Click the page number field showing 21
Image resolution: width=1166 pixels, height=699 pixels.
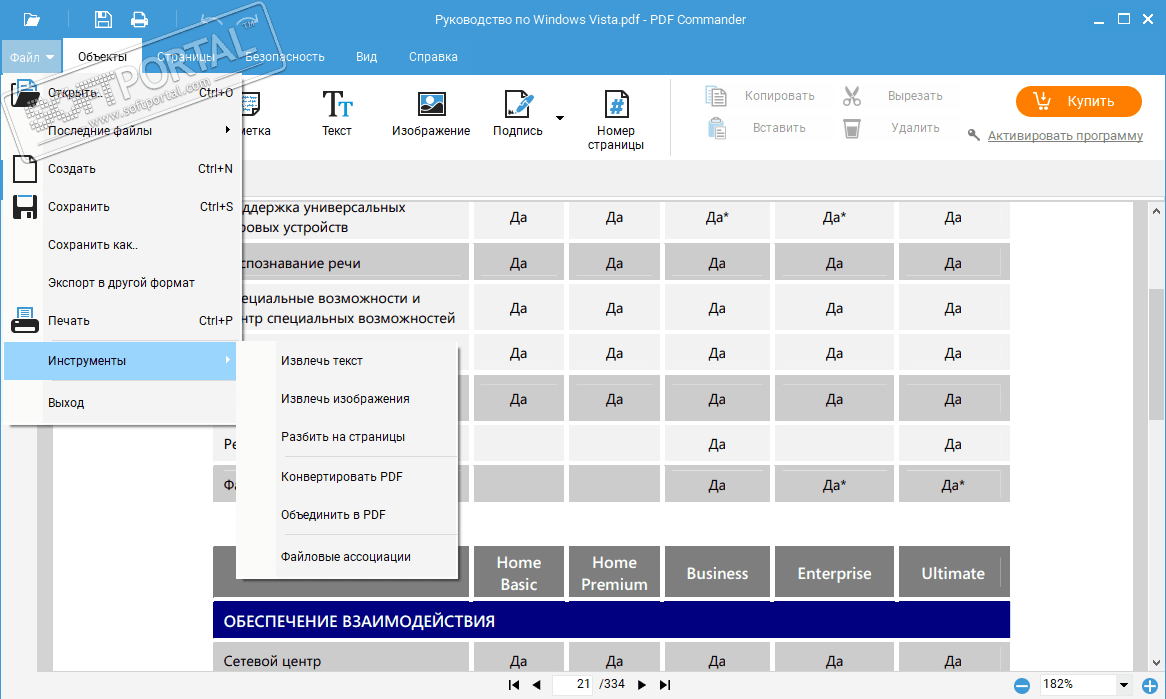(573, 684)
